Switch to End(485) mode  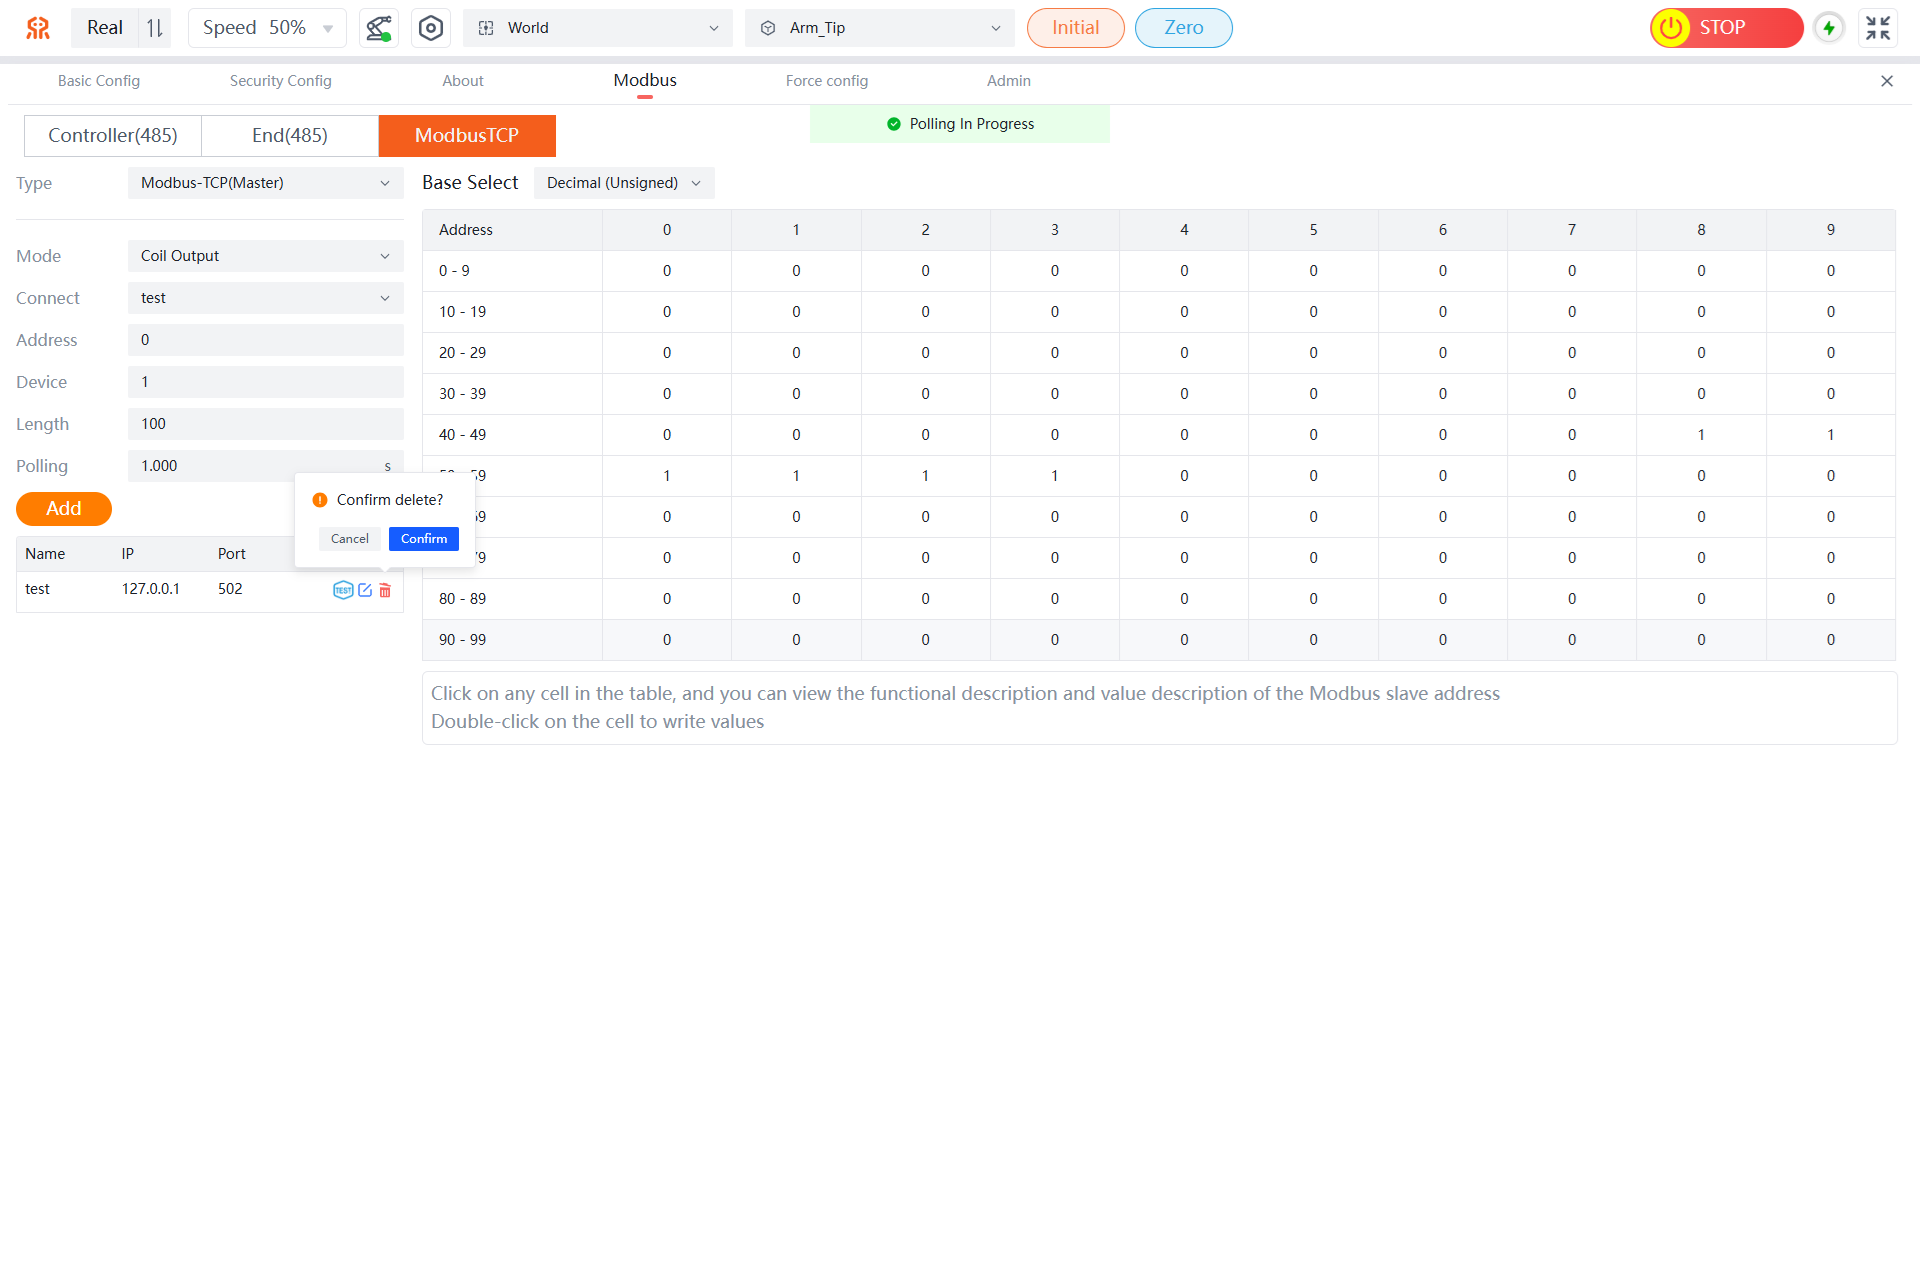click(289, 136)
